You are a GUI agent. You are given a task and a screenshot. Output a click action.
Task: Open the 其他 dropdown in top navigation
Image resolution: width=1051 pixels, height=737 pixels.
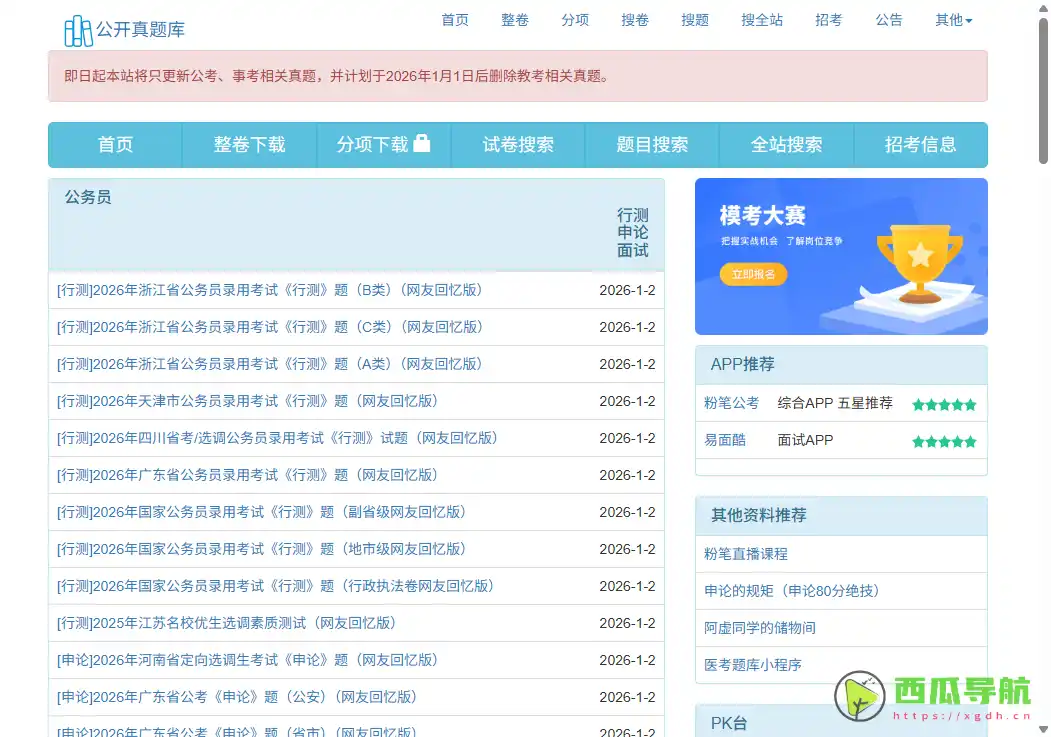coord(952,19)
